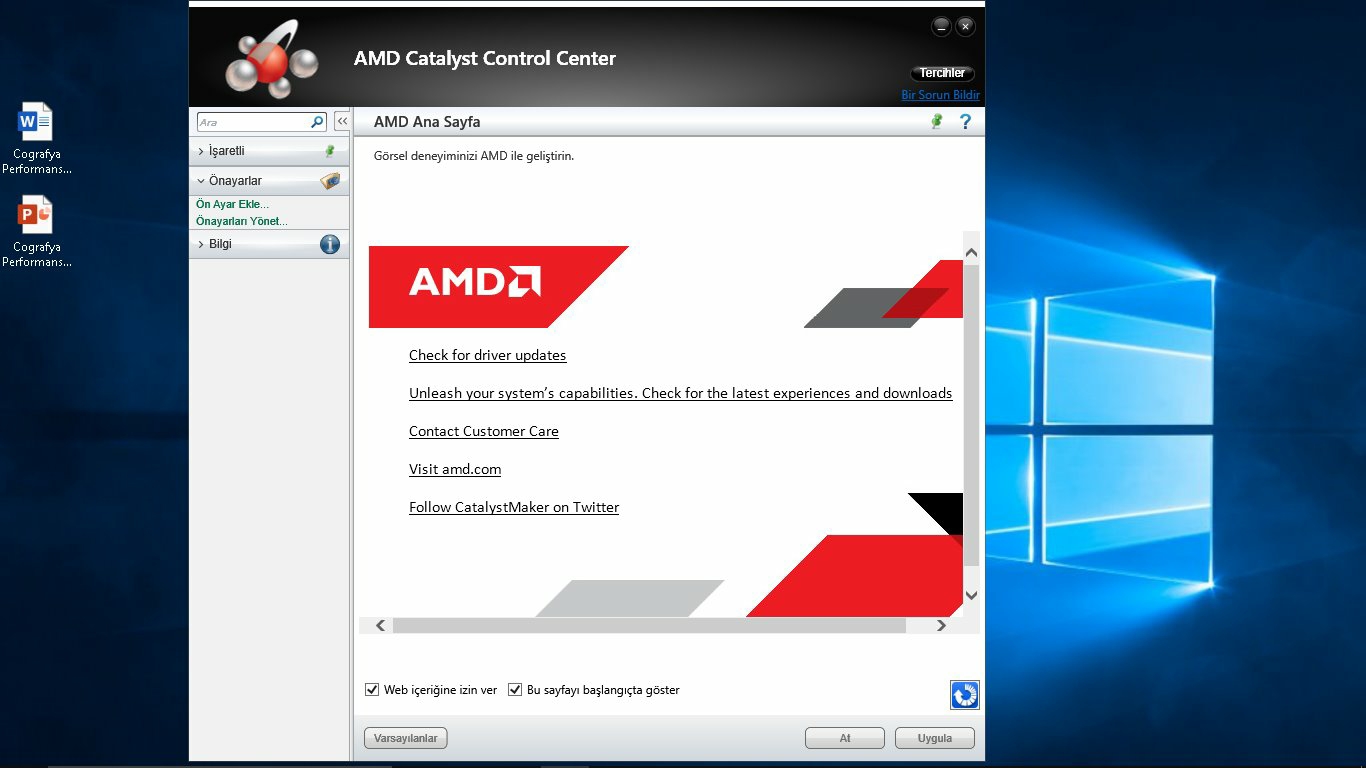Image resolution: width=1366 pixels, height=768 pixels.
Task: Open 'Contact Customer Care' link
Action: point(483,431)
